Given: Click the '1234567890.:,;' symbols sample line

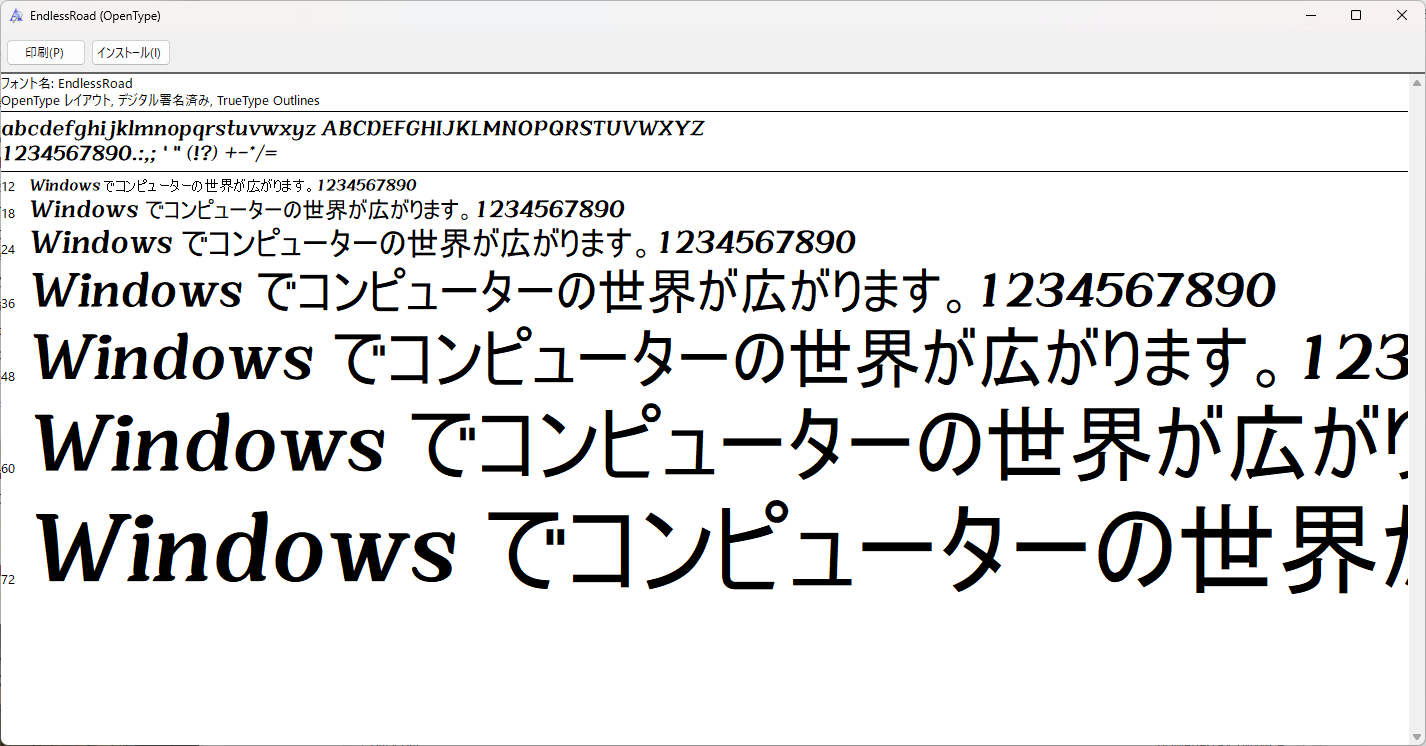Looking at the screenshot, I should [140, 154].
